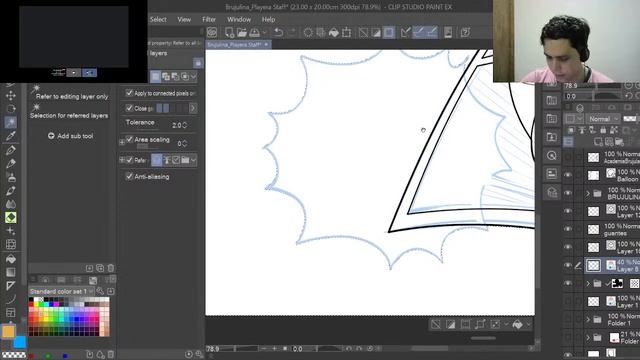Click the Deselect icon in selection launcher

(436, 324)
